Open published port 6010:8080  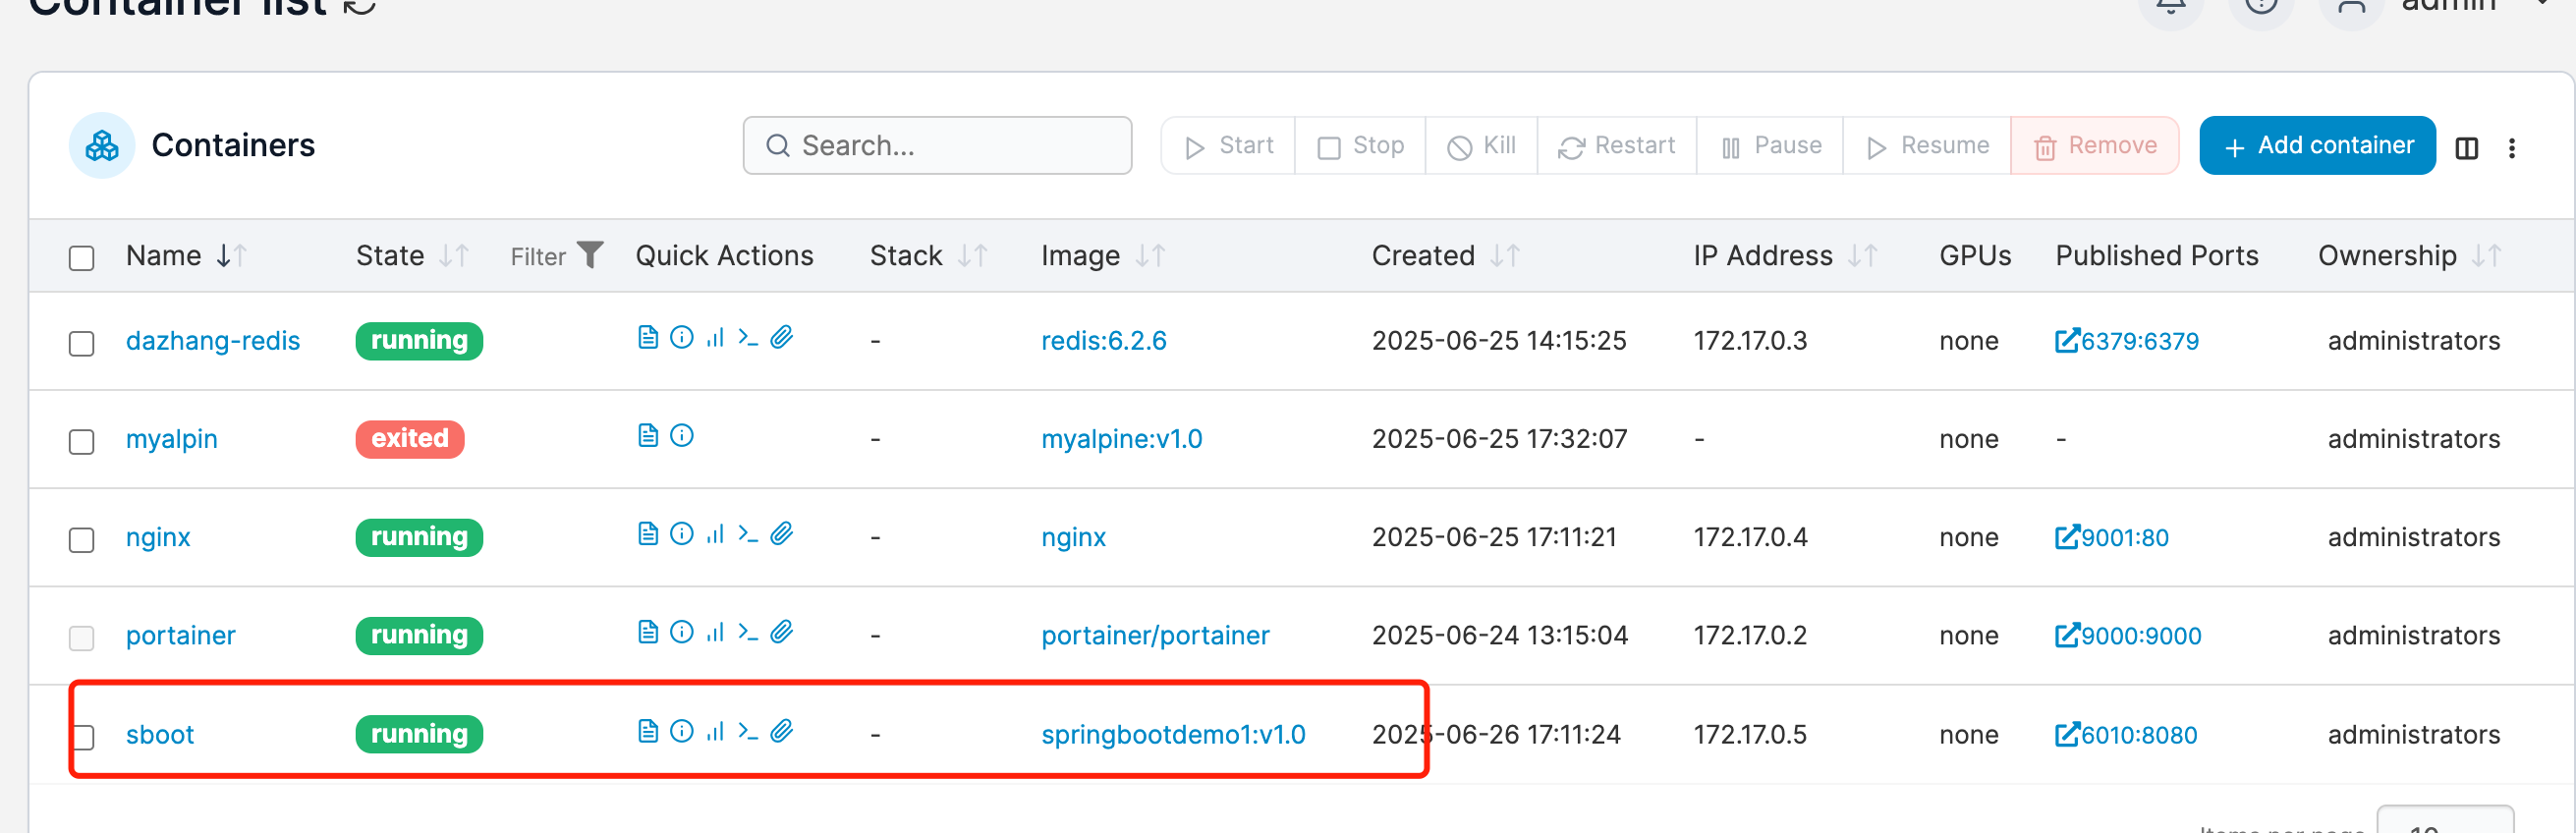[x=2126, y=735]
